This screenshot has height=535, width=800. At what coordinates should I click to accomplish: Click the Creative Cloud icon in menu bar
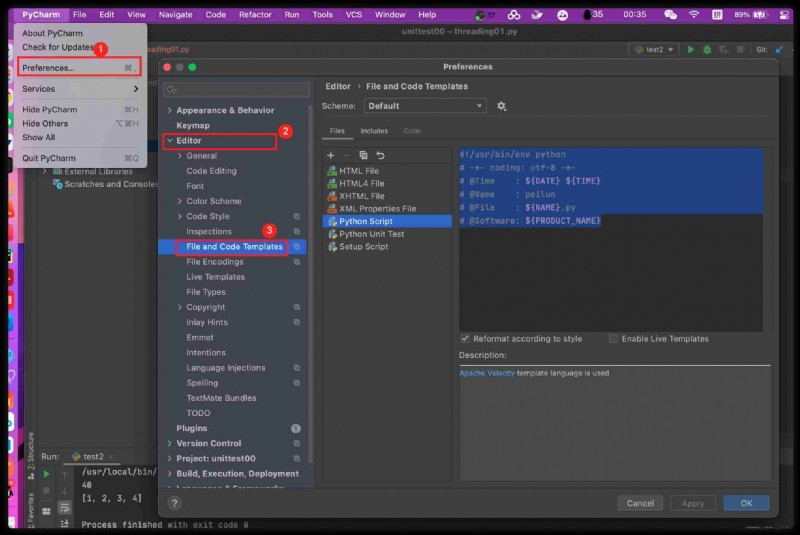514,15
